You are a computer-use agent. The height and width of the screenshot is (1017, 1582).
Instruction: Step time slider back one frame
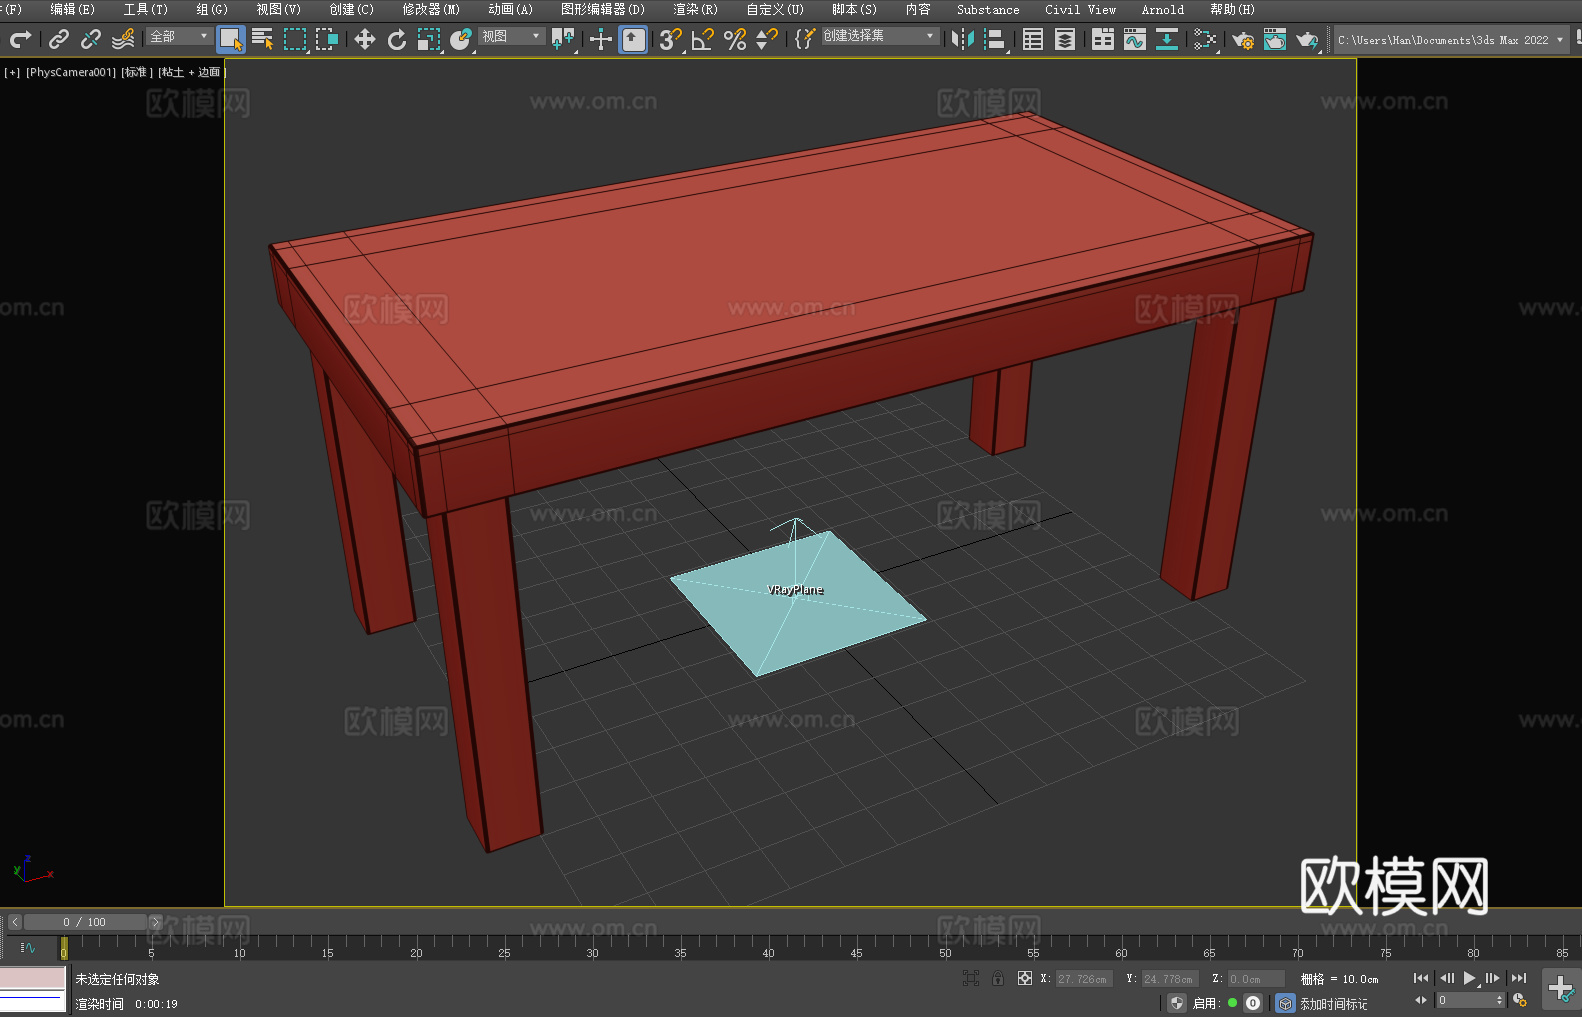tap(15, 922)
